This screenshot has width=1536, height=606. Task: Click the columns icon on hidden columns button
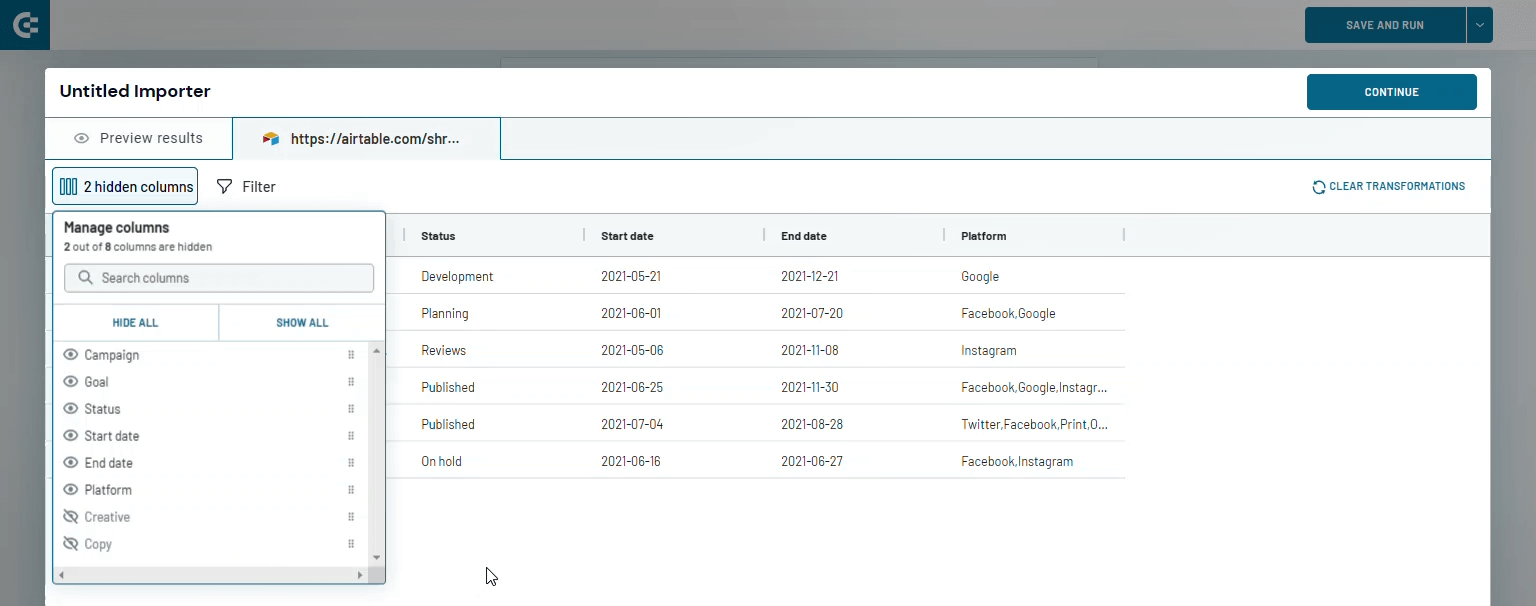68,186
